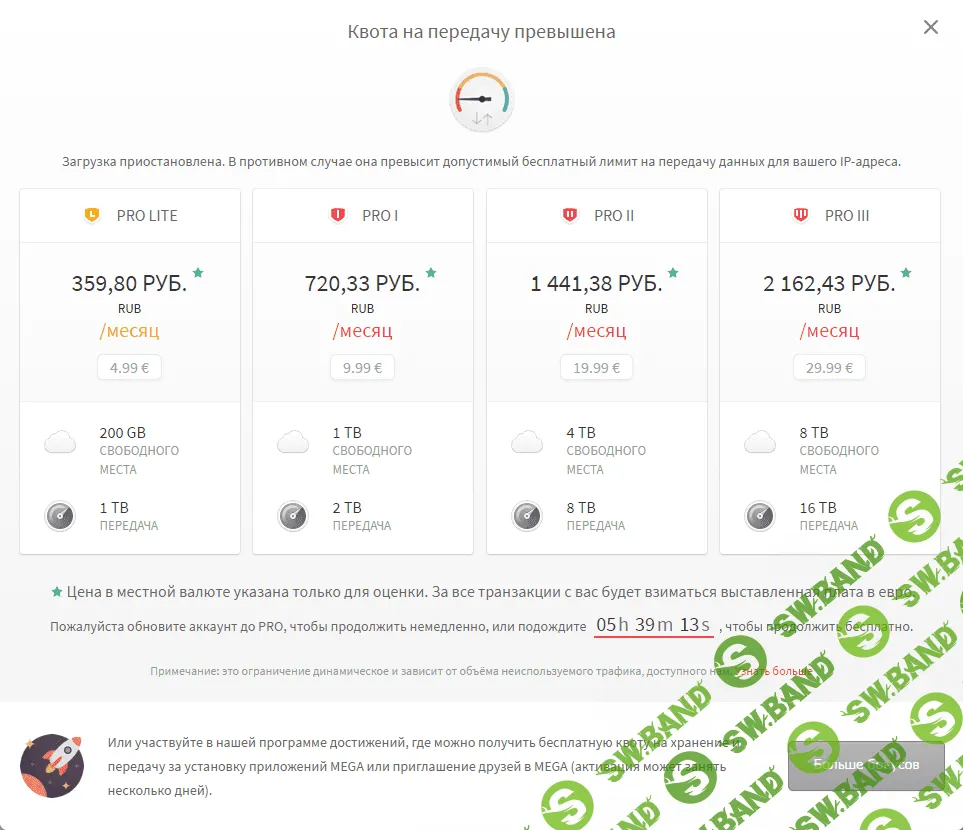The width and height of the screenshot is (963, 830).
Task: Select the PRO LITE plan header
Action: click(130, 215)
